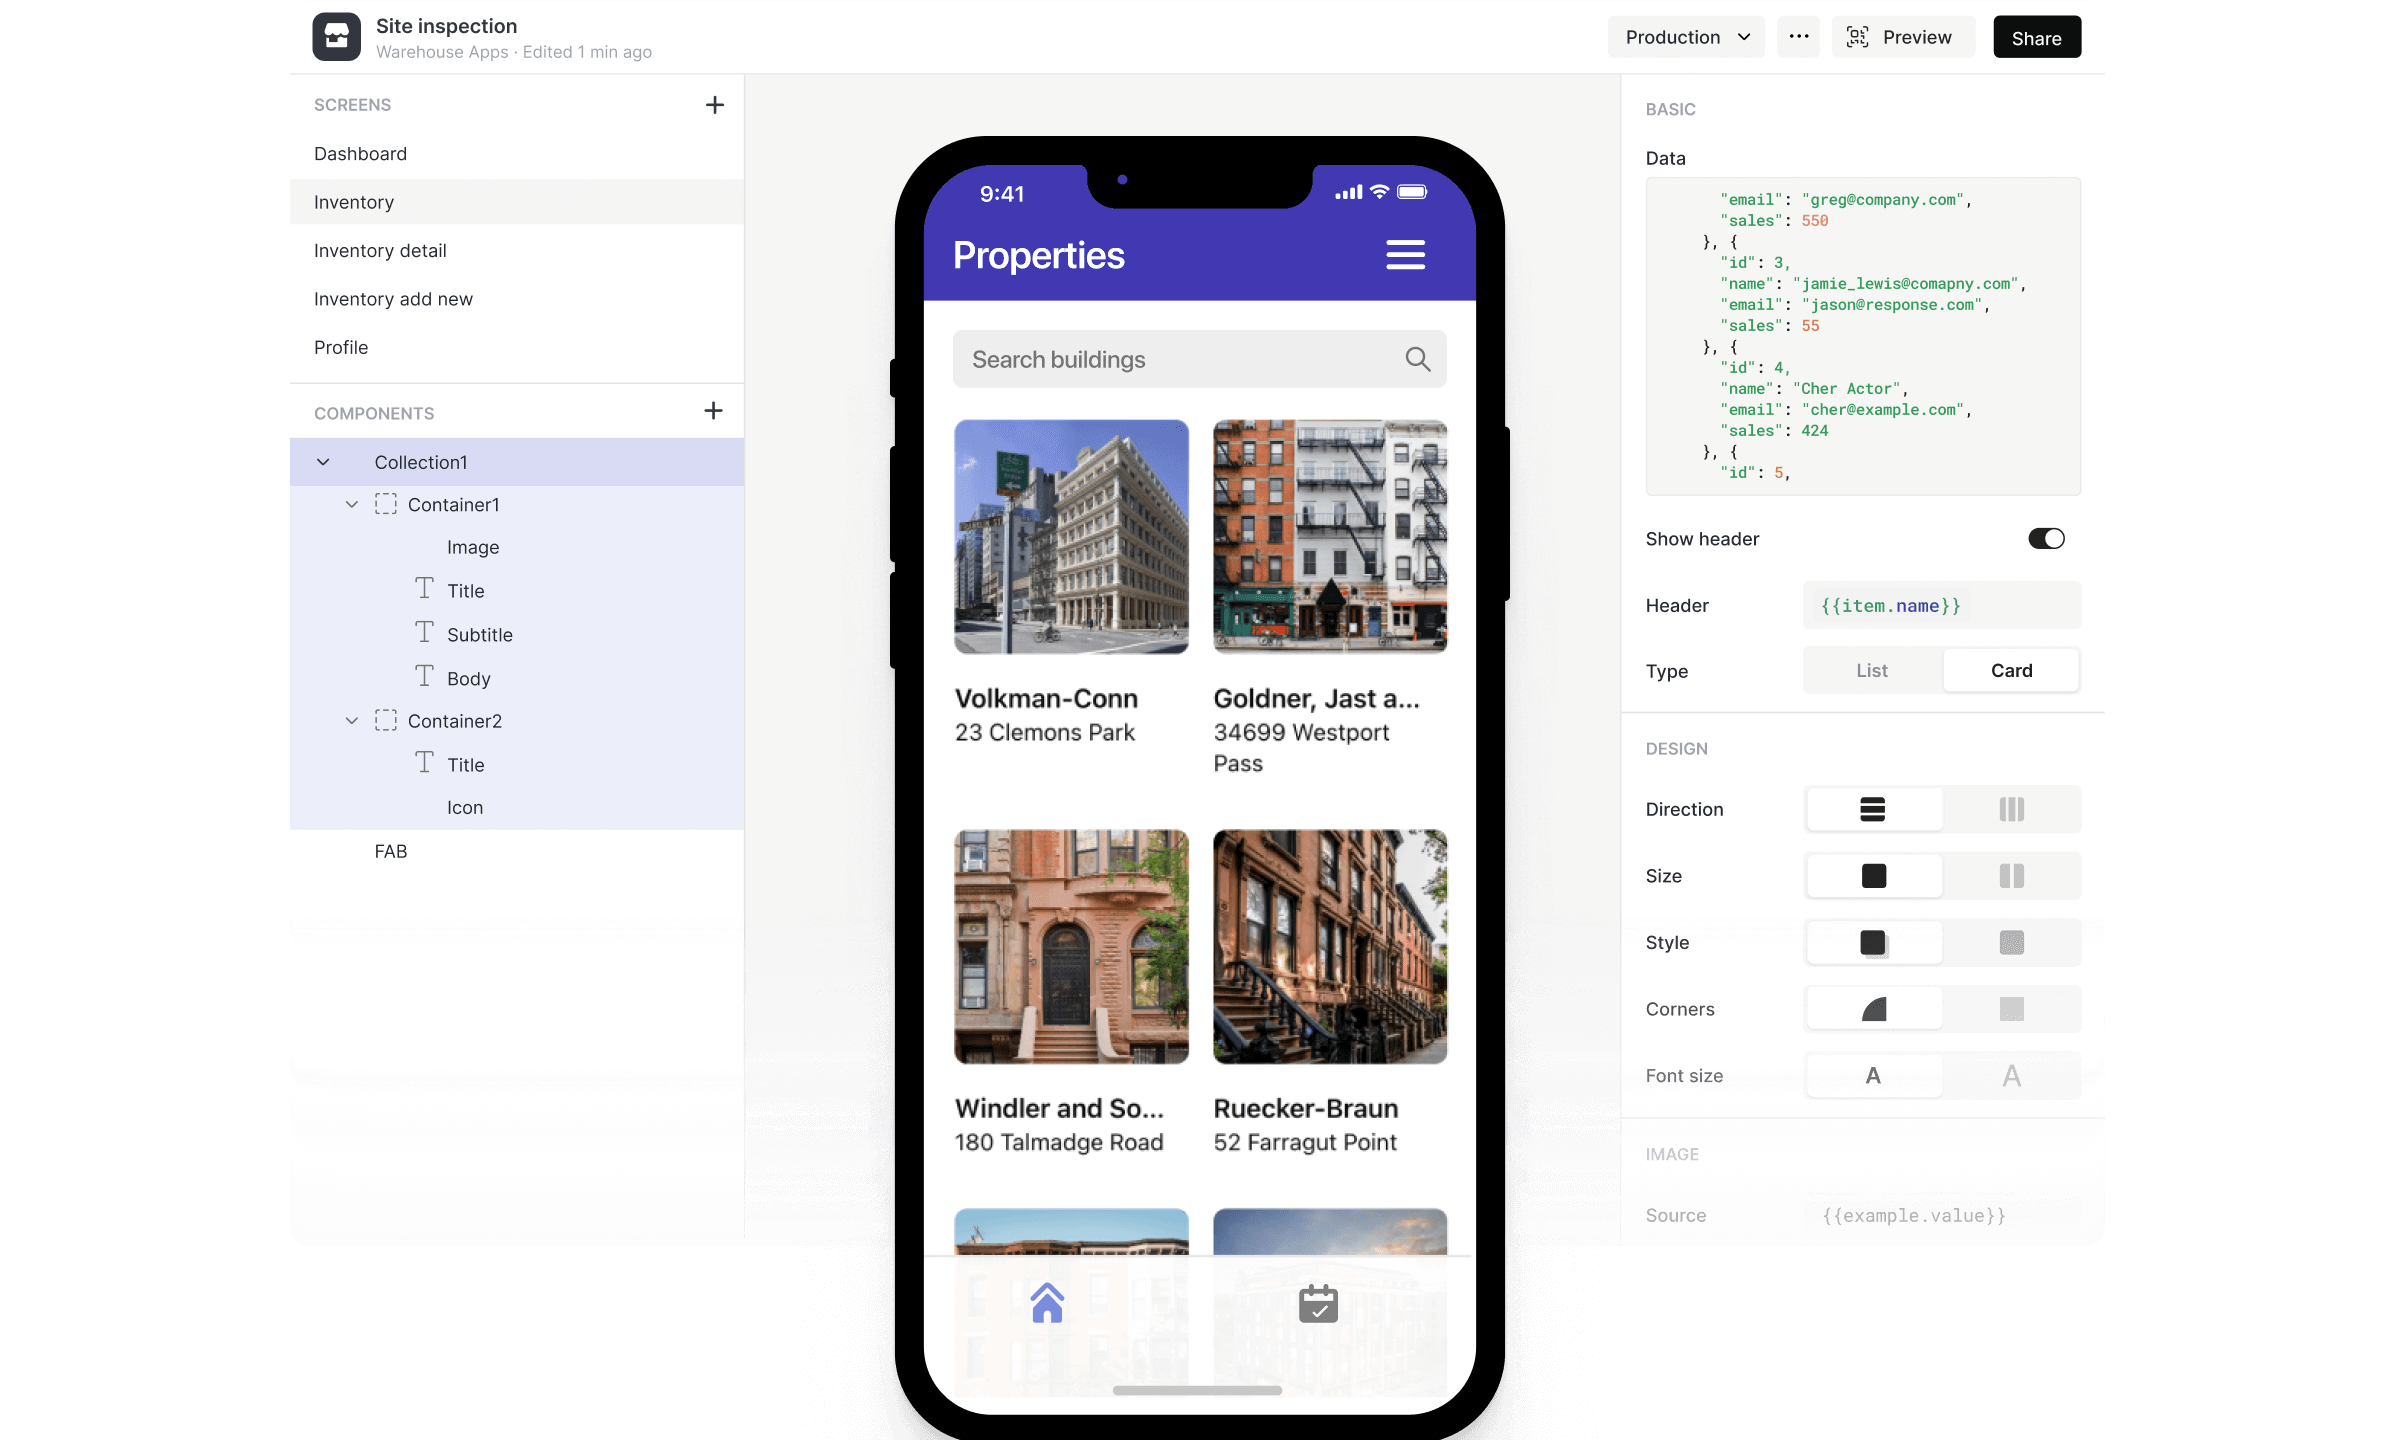Viewport: 2400px width, 1440px height.
Task: Select Card type layout option
Action: pos(2011,669)
